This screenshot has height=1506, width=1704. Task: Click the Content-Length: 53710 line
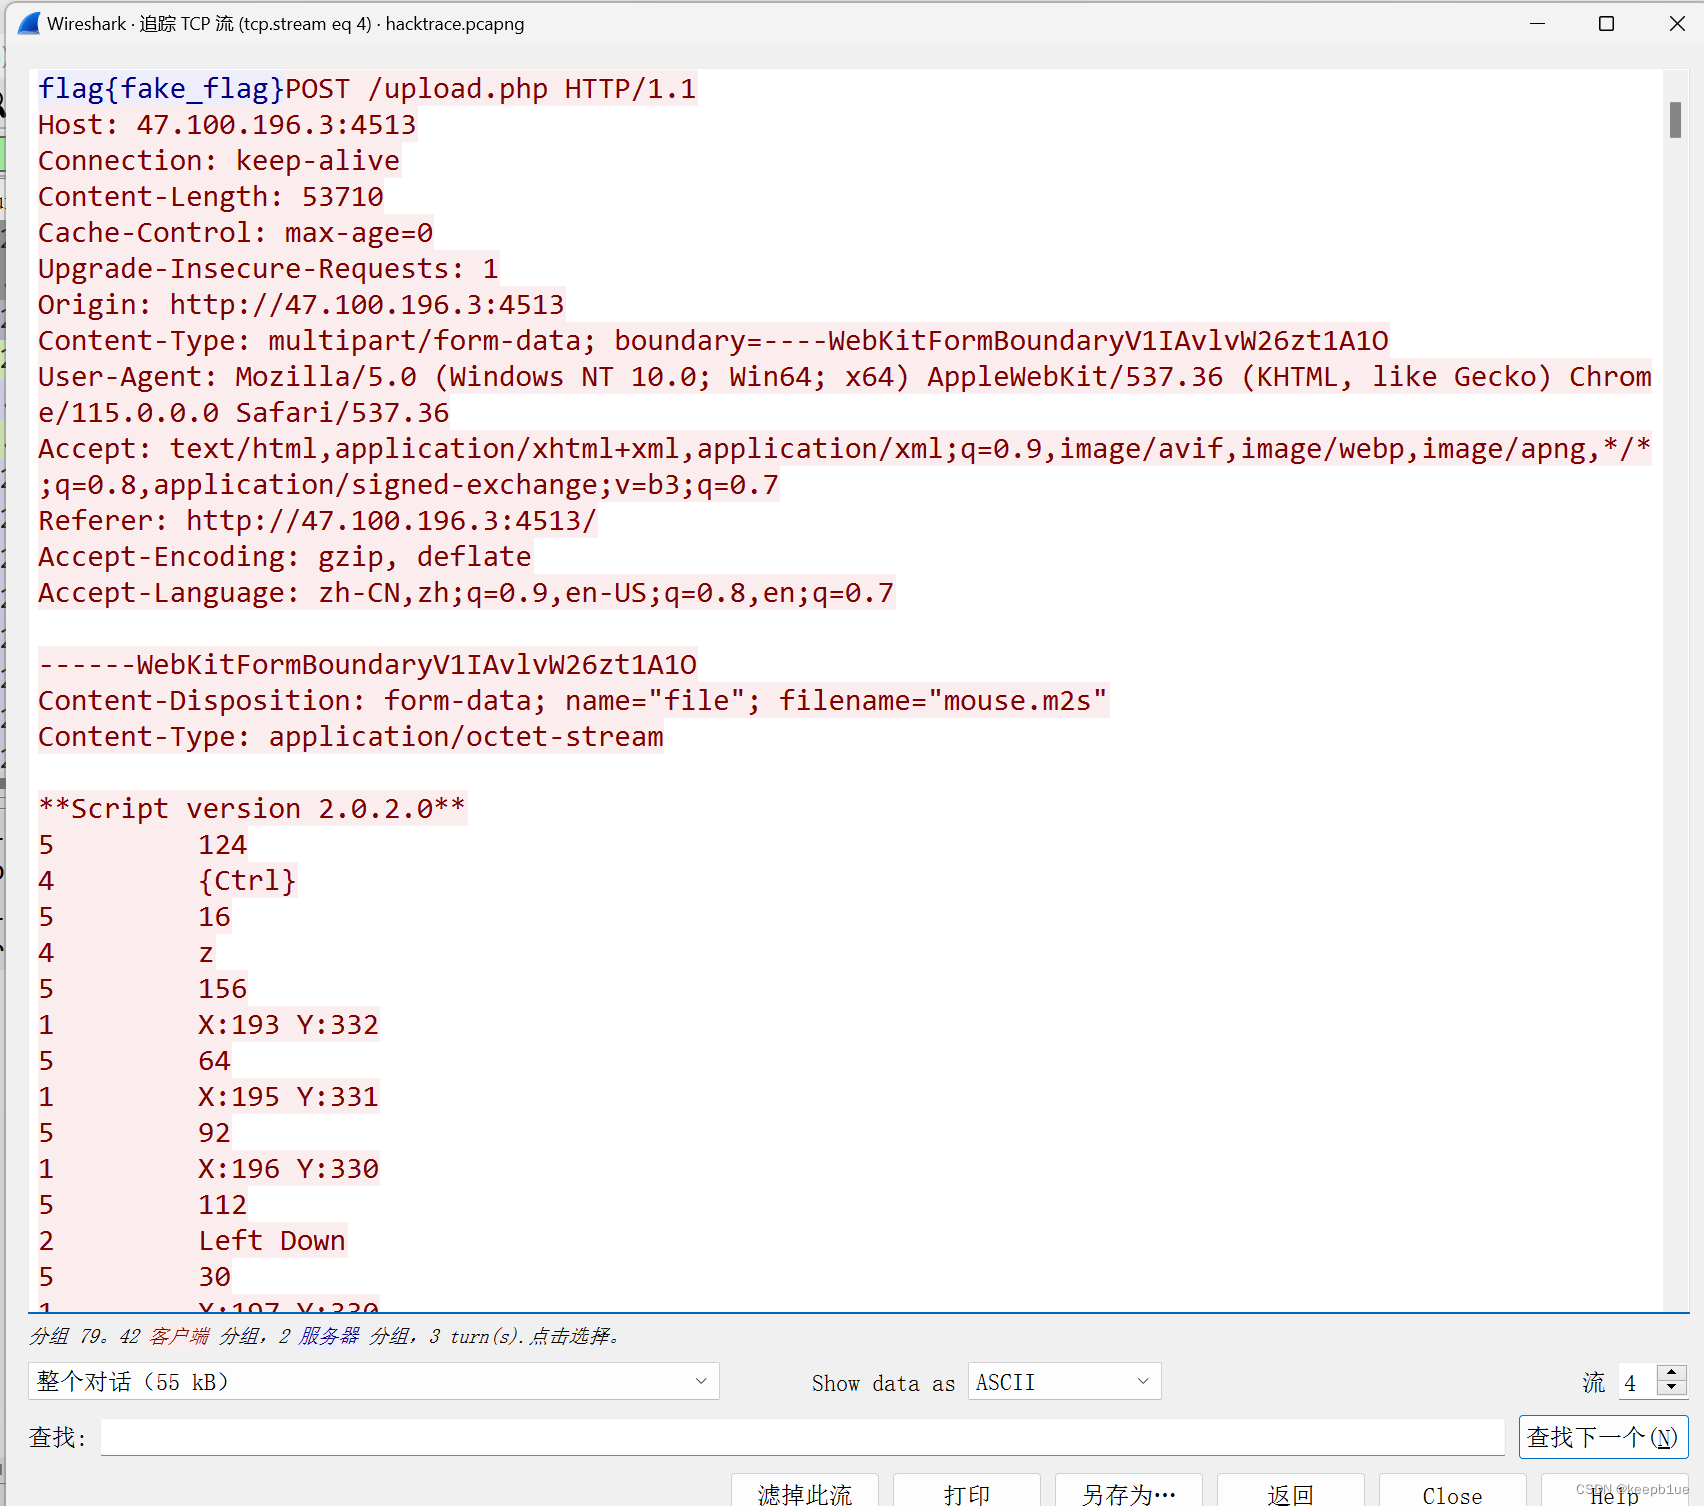coord(211,197)
